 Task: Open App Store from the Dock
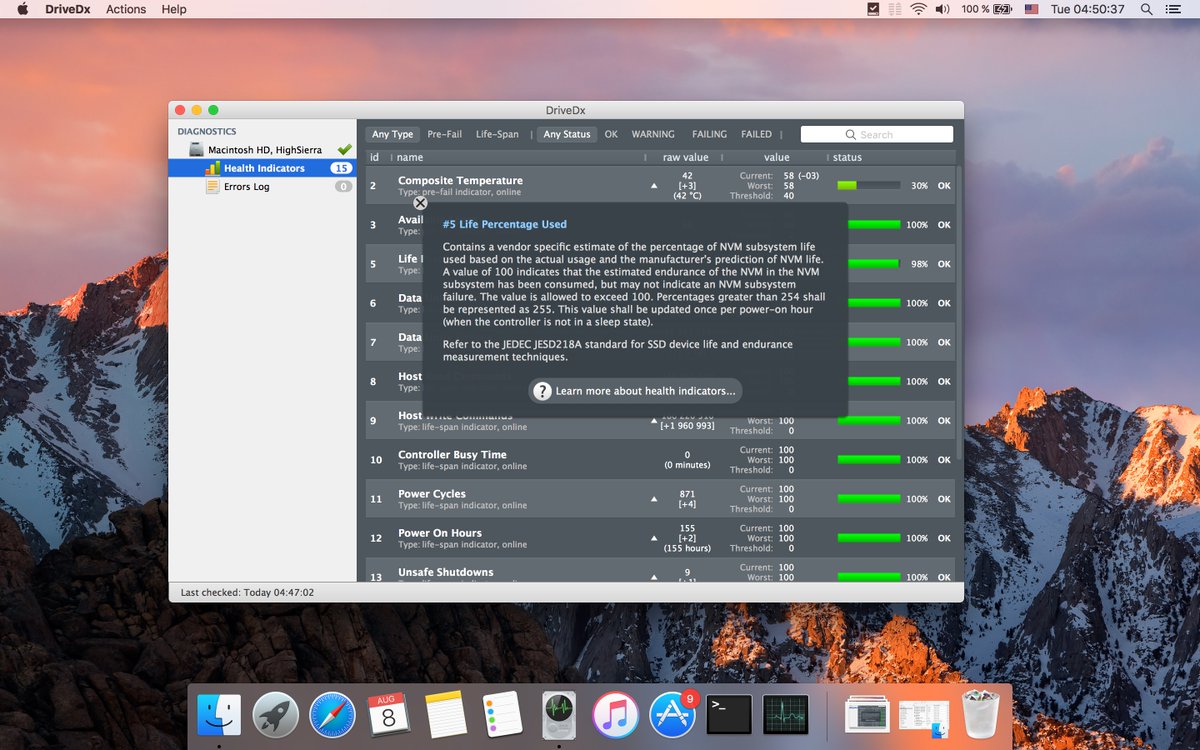(x=672, y=715)
